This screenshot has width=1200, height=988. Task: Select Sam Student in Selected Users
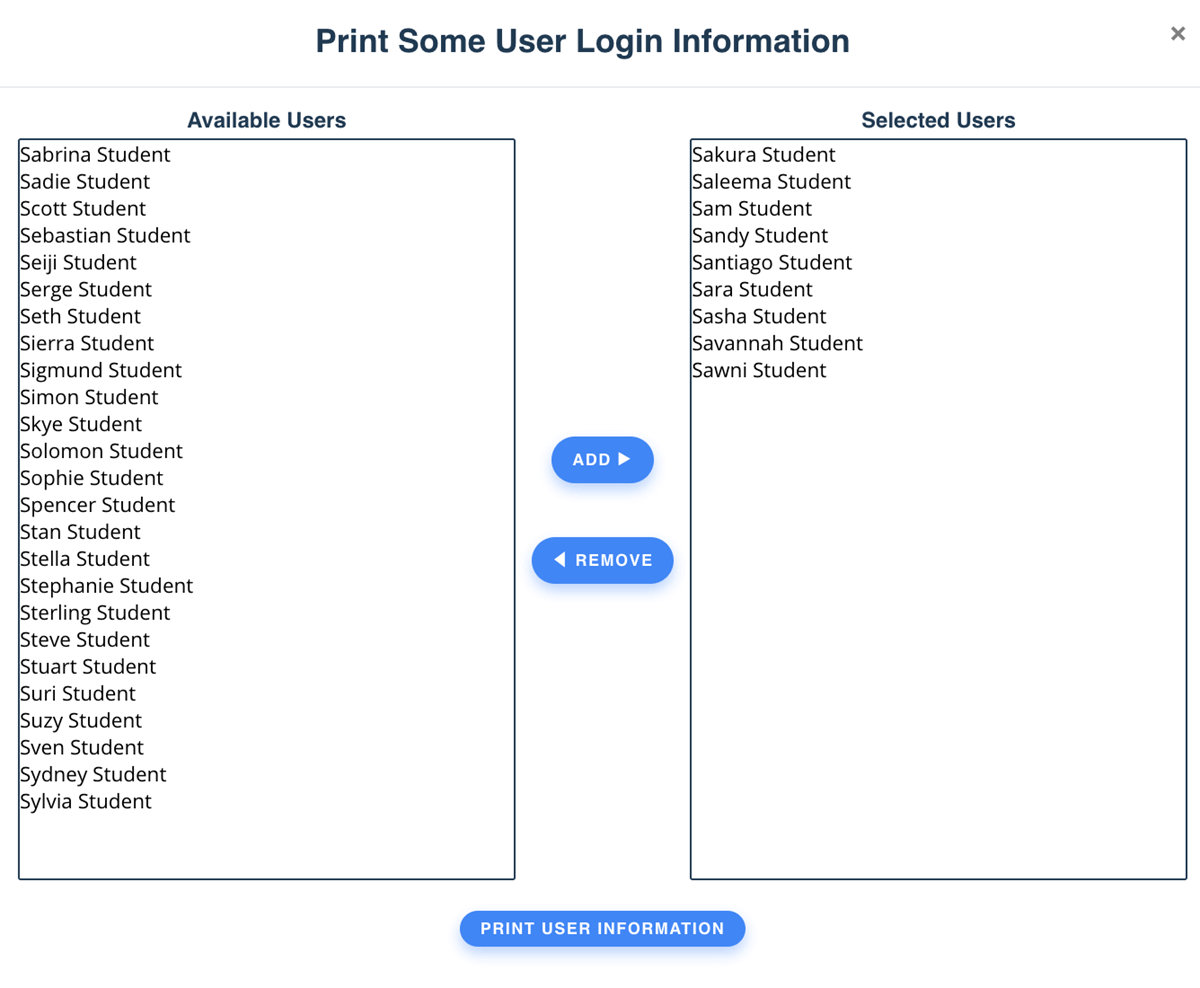pos(938,209)
